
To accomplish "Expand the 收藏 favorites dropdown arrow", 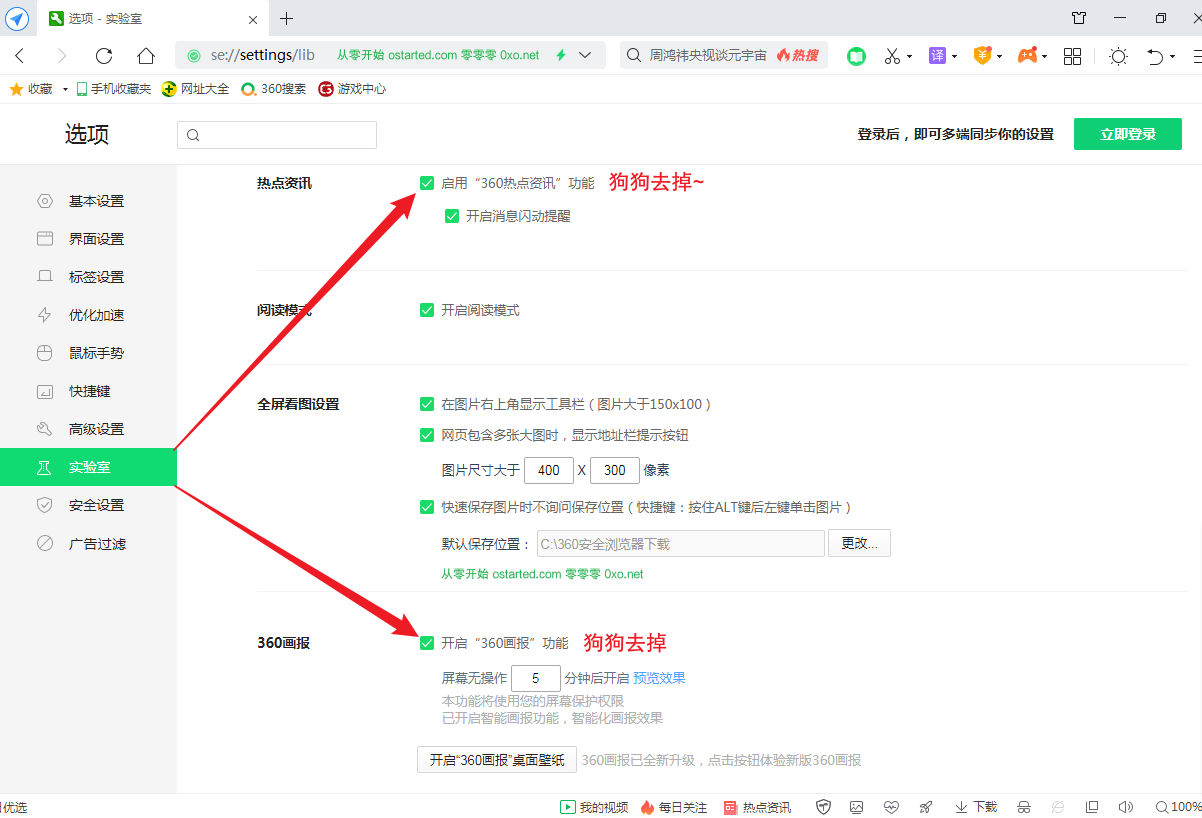I will [x=65, y=89].
